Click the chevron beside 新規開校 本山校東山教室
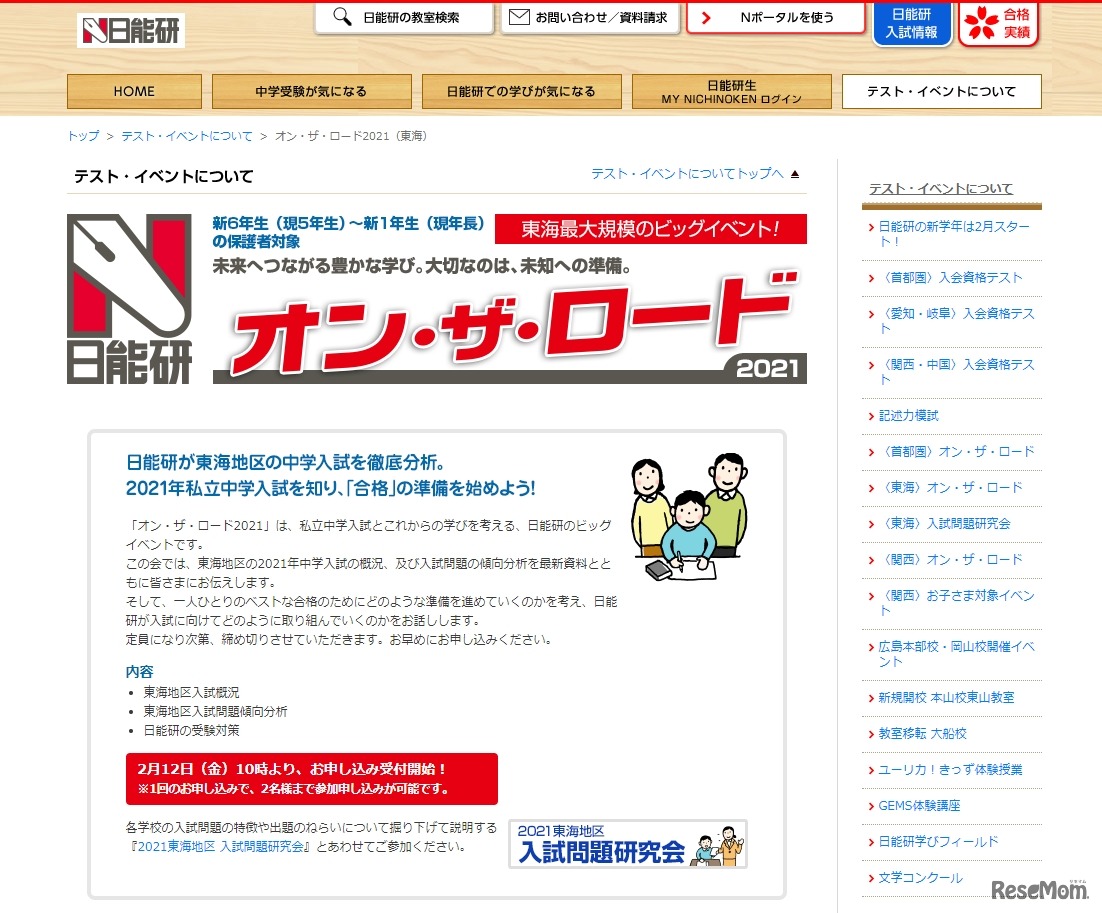 click(x=871, y=698)
